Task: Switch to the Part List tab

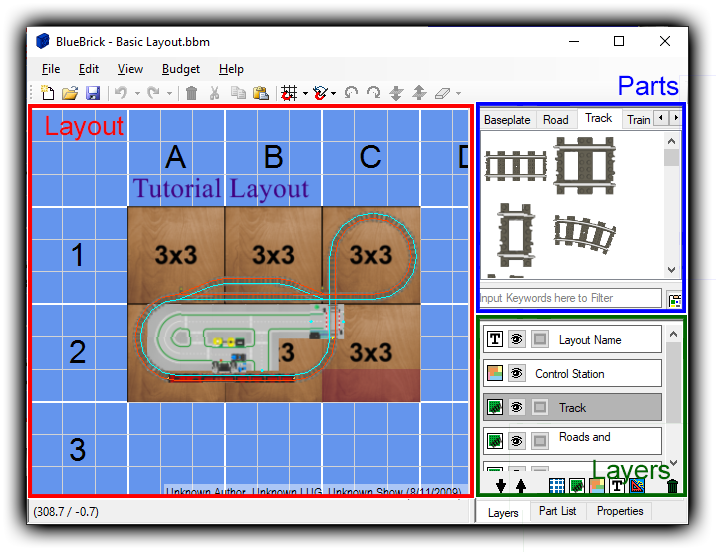Action: click(558, 511)
